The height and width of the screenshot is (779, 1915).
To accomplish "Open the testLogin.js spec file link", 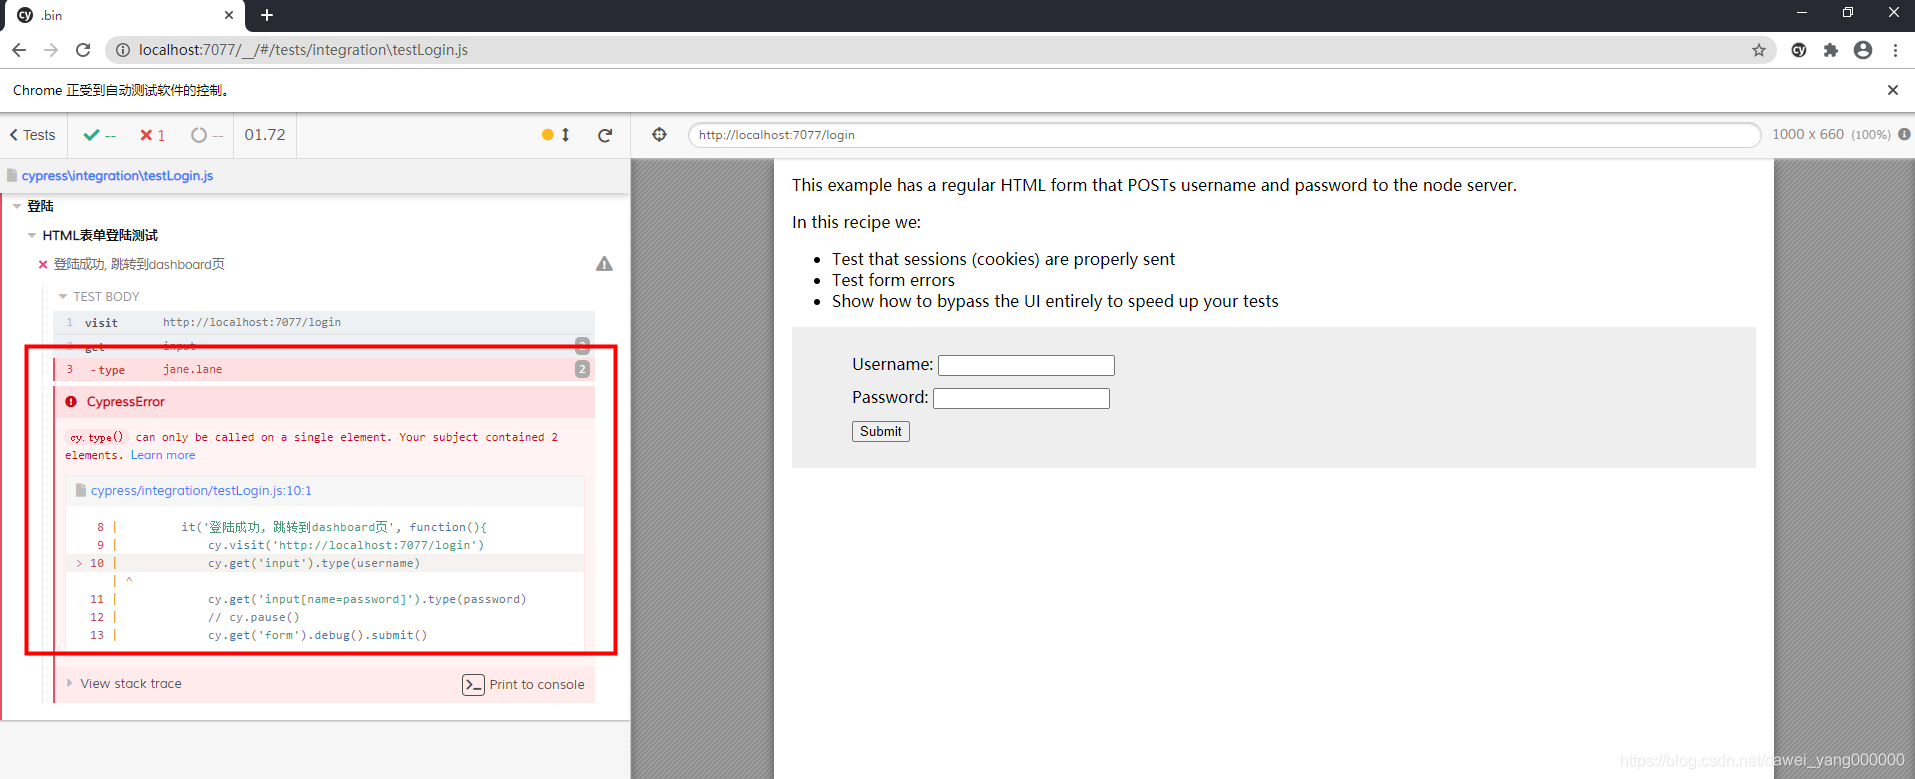I will tap(117, 176).
